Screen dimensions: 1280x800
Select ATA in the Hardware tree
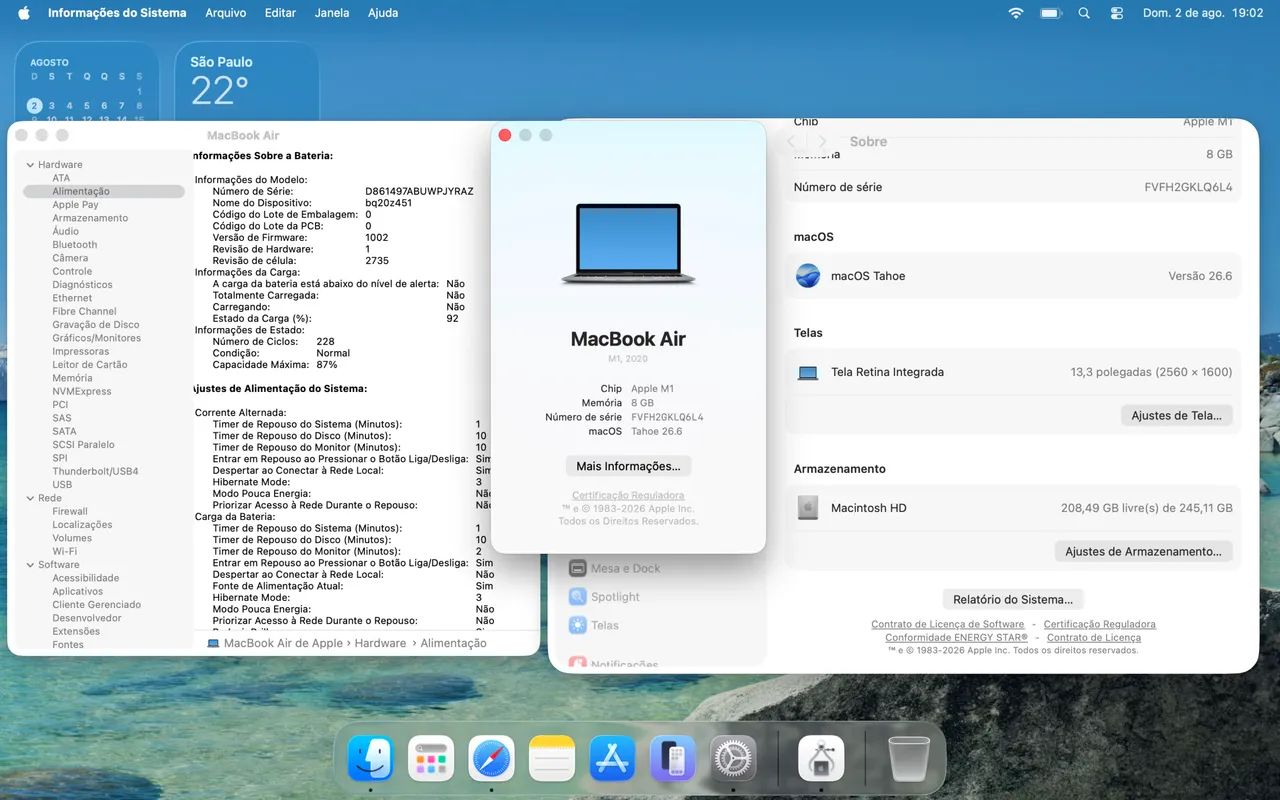point(61,178)
